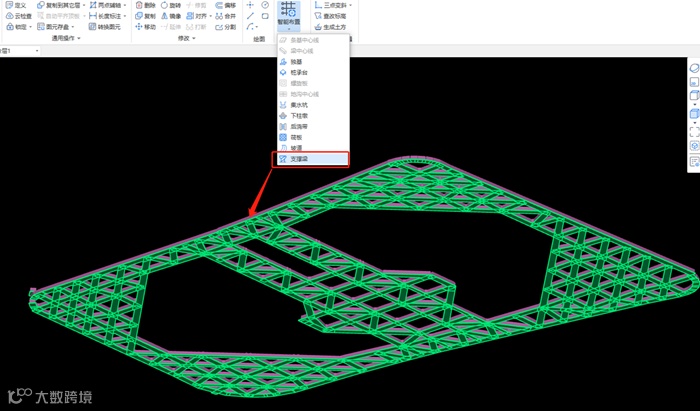Expand the 三点变斜 dropdown arrow
The height and width of the screenshot is (411, 700).
click(x=350, y=5)
